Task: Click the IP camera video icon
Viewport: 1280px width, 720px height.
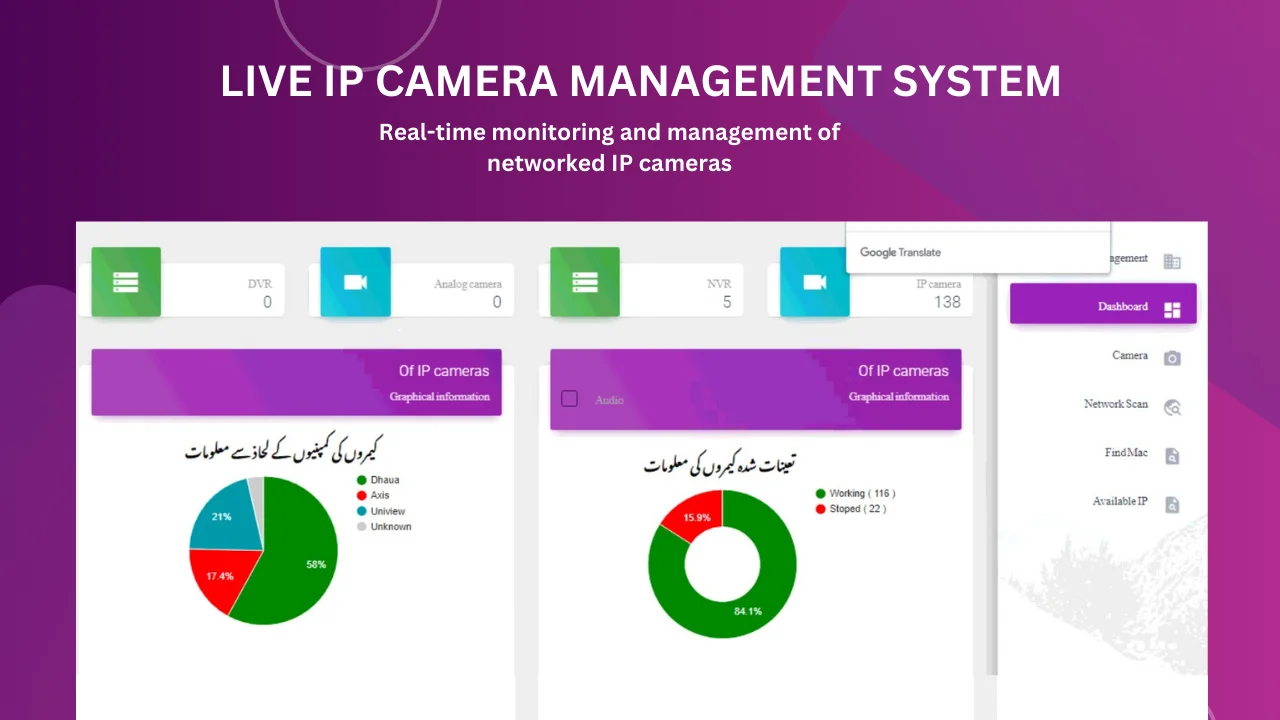Action: (814, 282)
